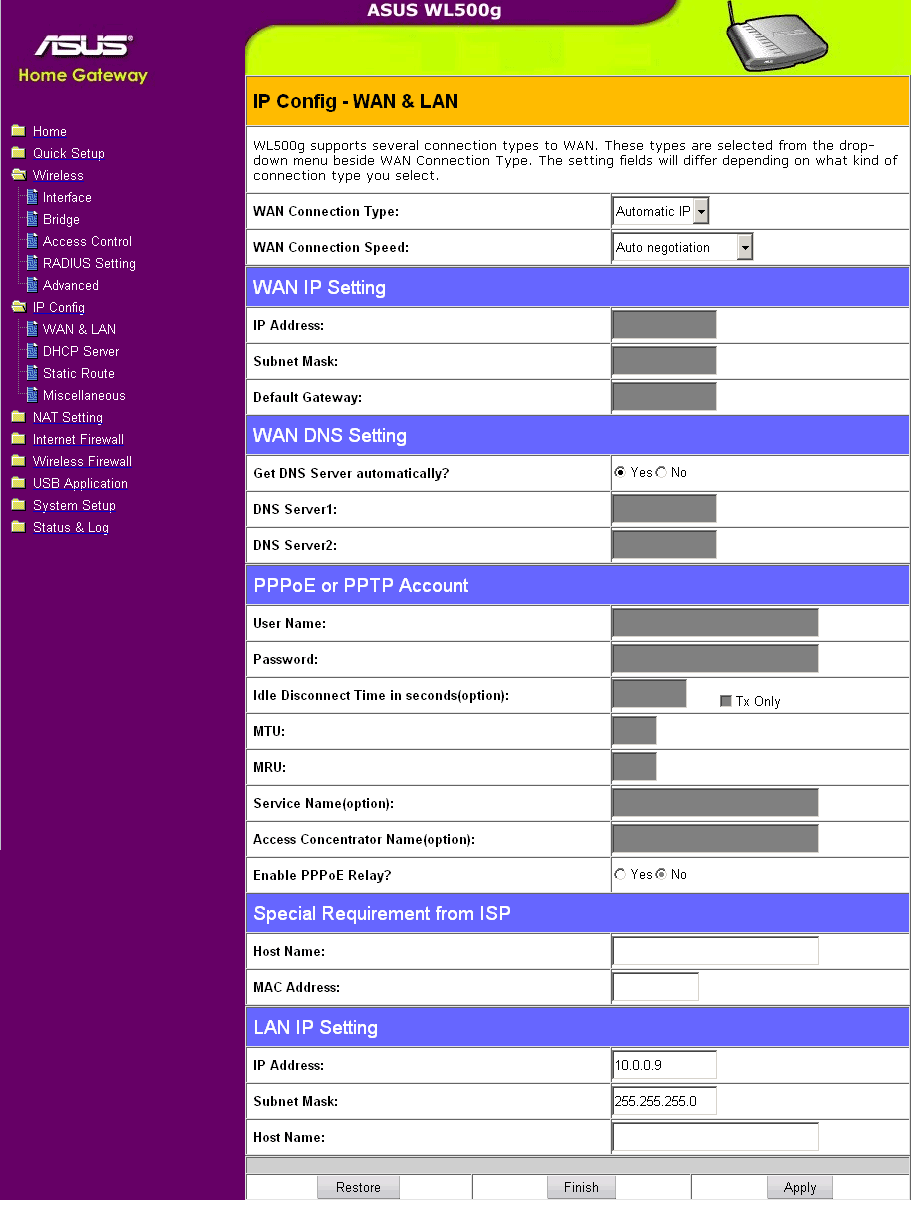
Task: Click the DNS Server2 field
Action: point(665,545)
